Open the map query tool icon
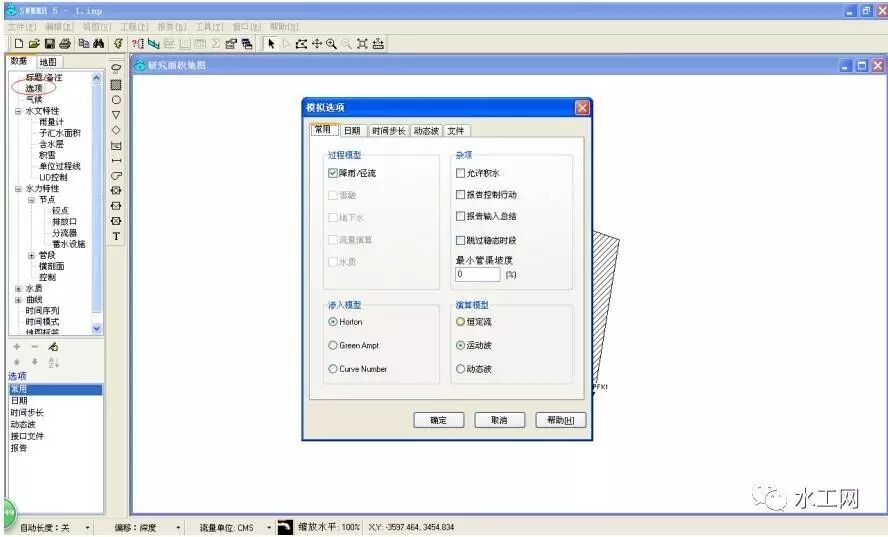The width and height of the screenshot is (888, 537). click(138, 44)
